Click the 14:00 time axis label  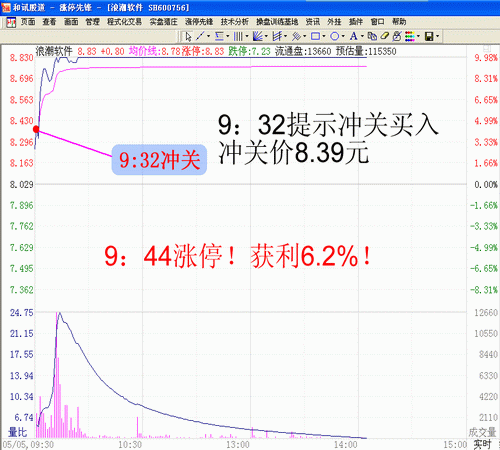[x=346, y=445]
